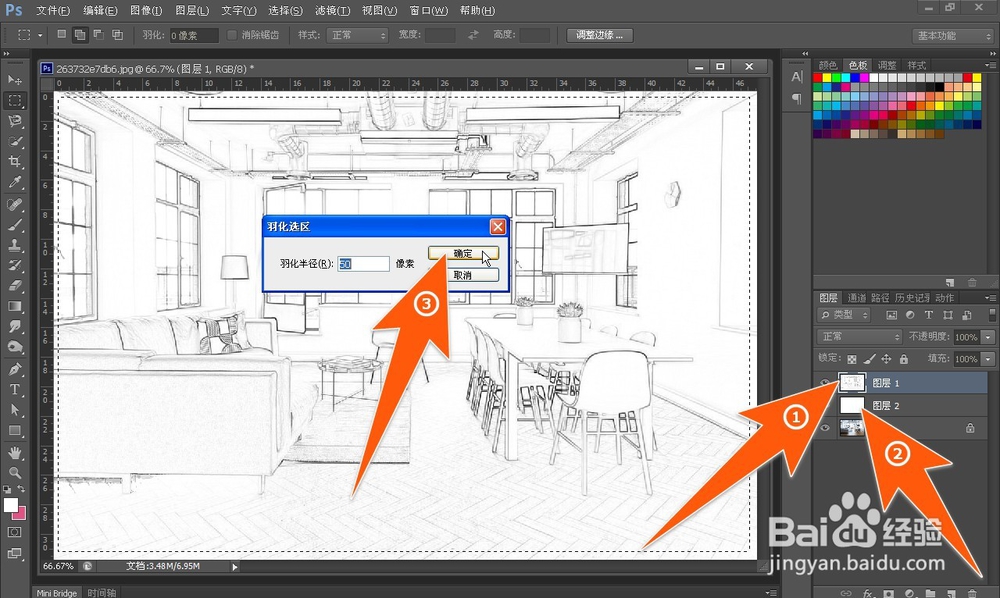
Task: Select the Rectangle shape tool
Action: 15,430
